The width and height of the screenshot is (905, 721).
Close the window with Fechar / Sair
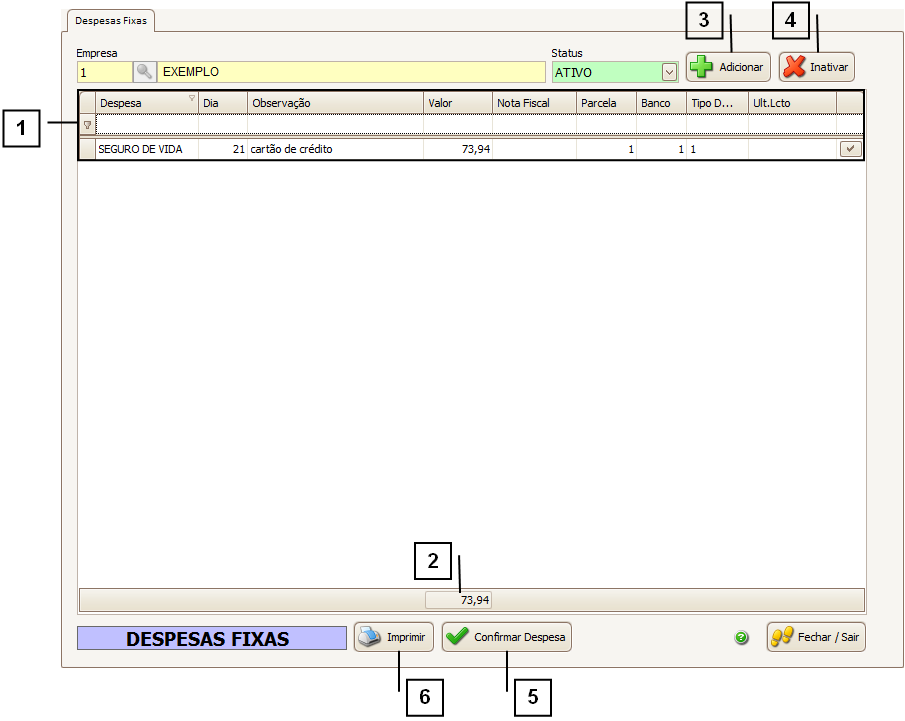tap(816, 637)
